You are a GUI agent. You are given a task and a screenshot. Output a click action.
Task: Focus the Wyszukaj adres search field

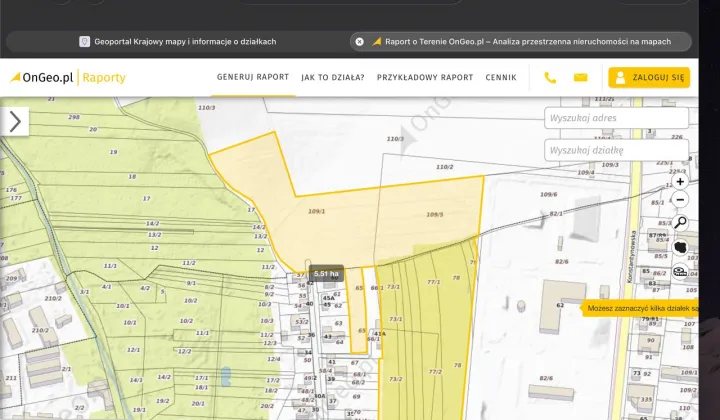pyautogui.click(x=616, y=118)
